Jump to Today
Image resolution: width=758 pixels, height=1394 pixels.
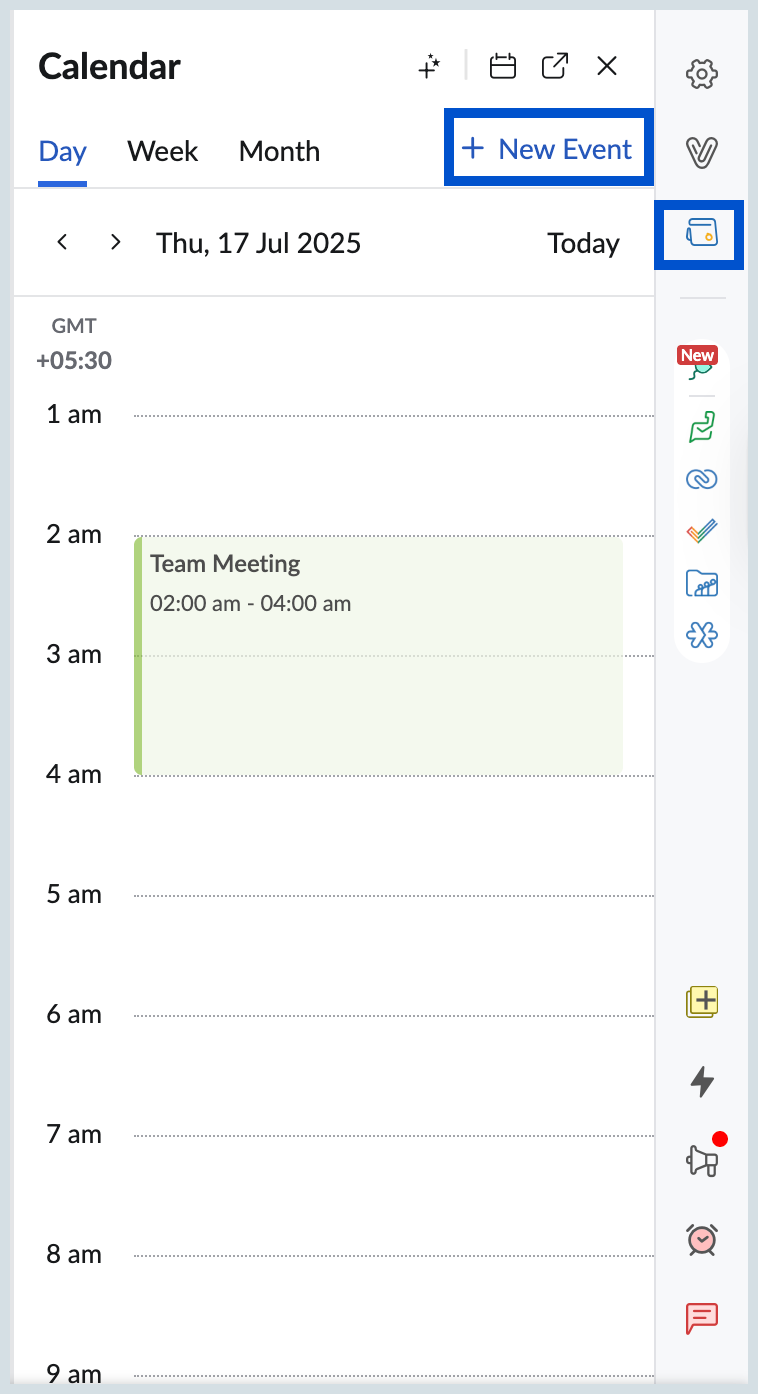583,242
